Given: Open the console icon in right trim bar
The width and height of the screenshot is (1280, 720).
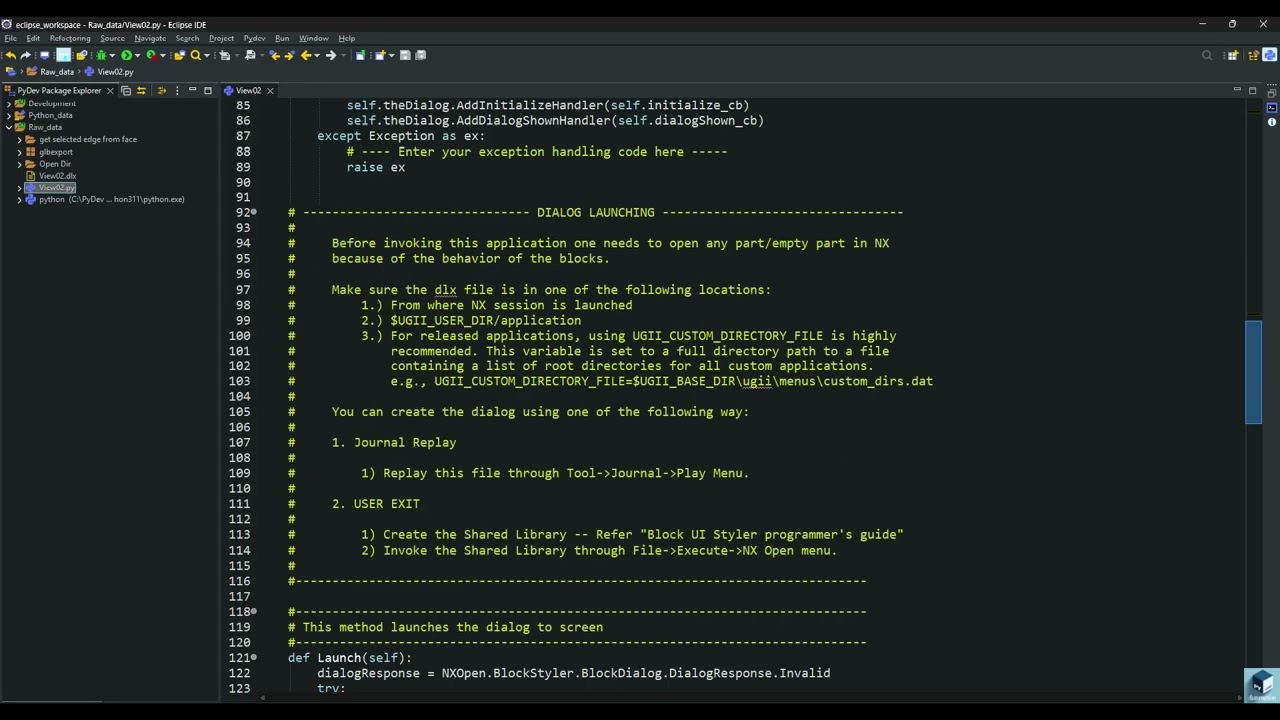Looking at the screenshot, I should (x=1272, y=108).
